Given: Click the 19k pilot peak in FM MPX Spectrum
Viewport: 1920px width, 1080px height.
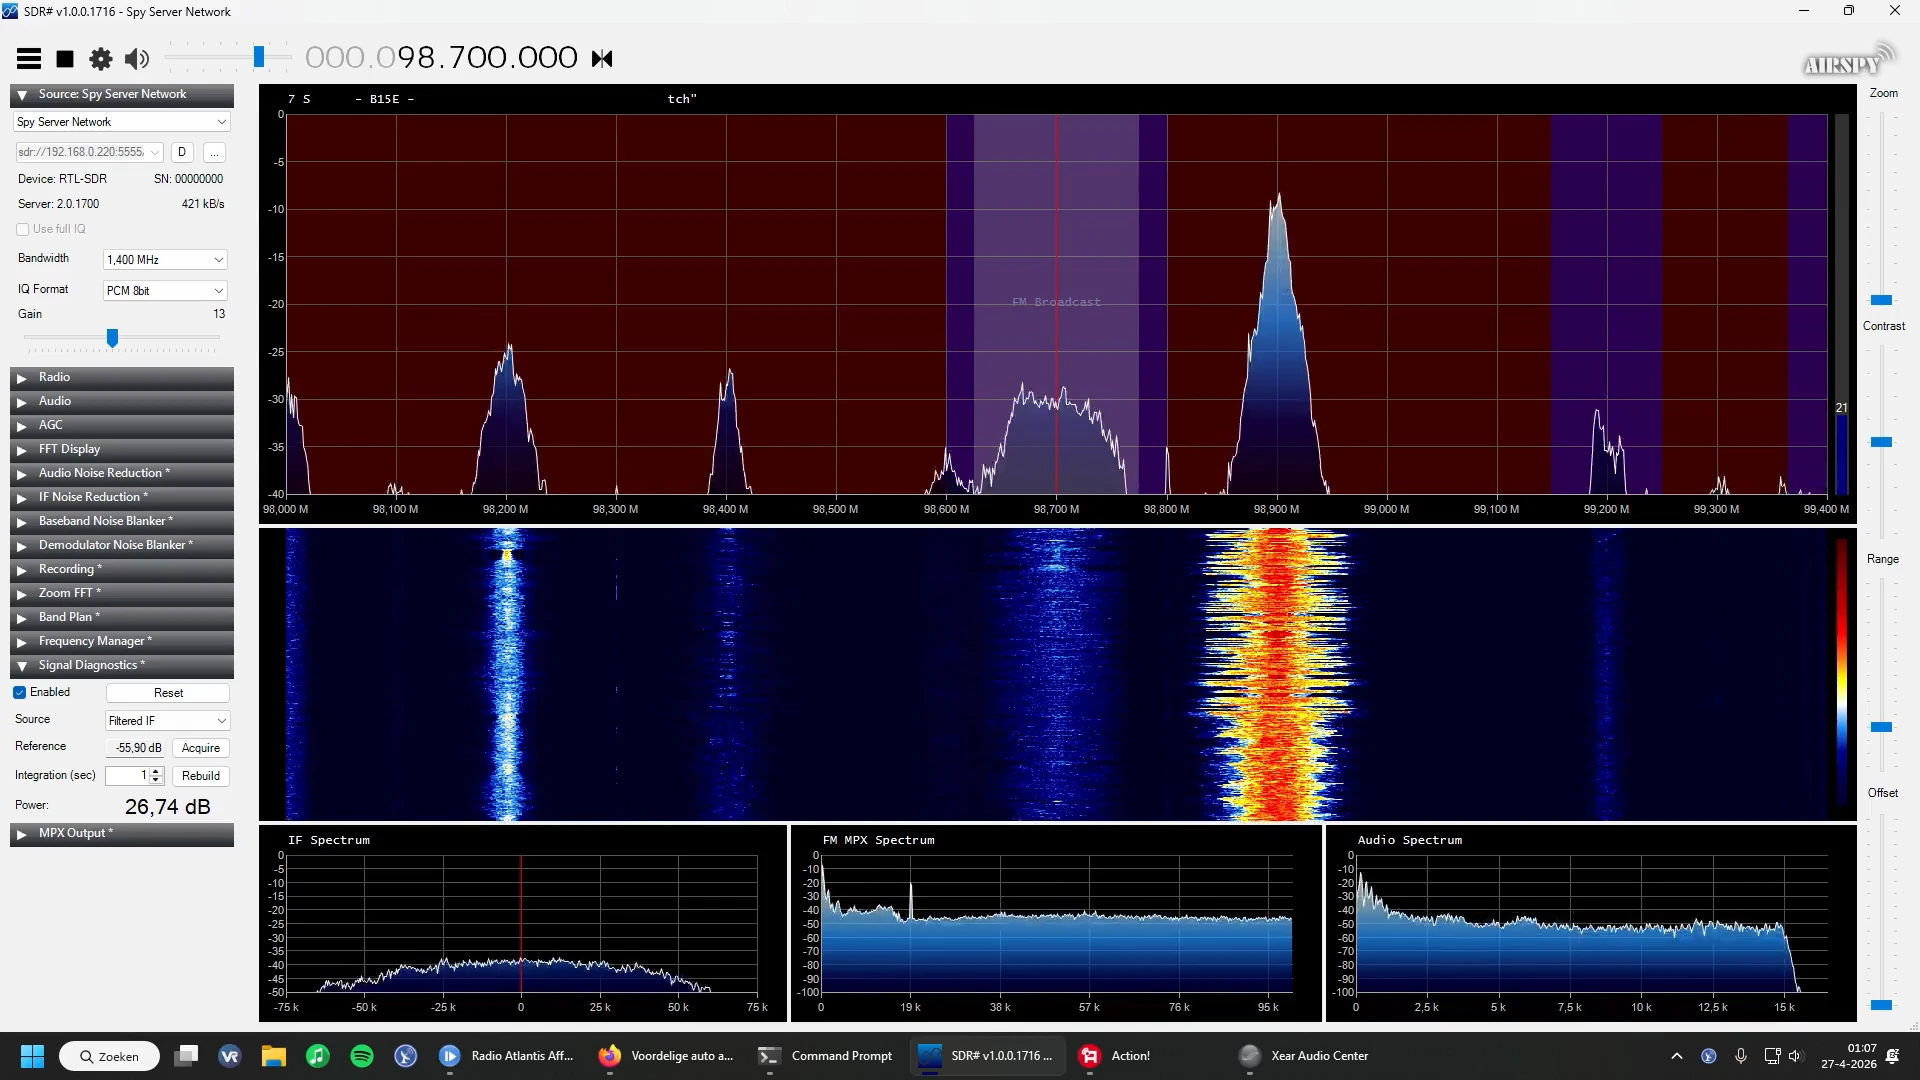Looking at the screenshot, I should pyautogui.click(x=910, y=900).
